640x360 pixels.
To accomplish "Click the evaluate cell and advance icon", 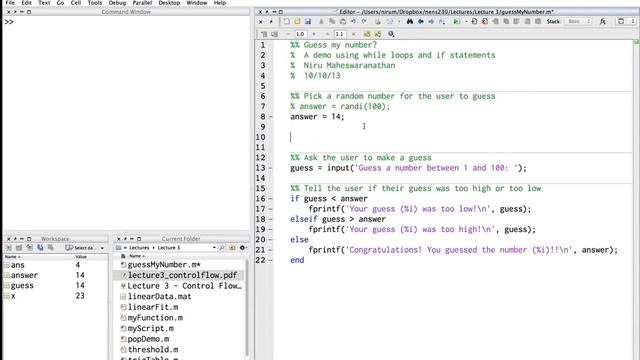I will coord(274,34).
